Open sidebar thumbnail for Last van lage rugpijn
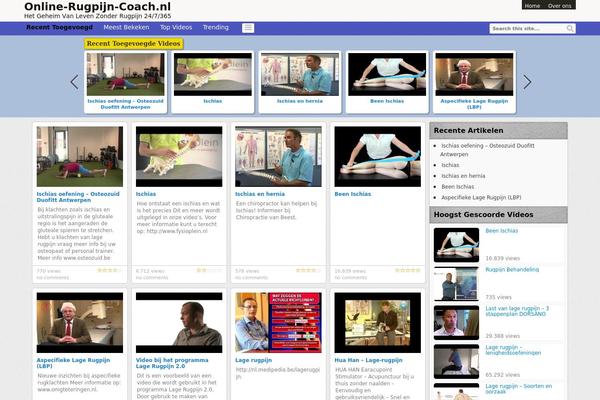600x400 pixels. pos(456,323)
